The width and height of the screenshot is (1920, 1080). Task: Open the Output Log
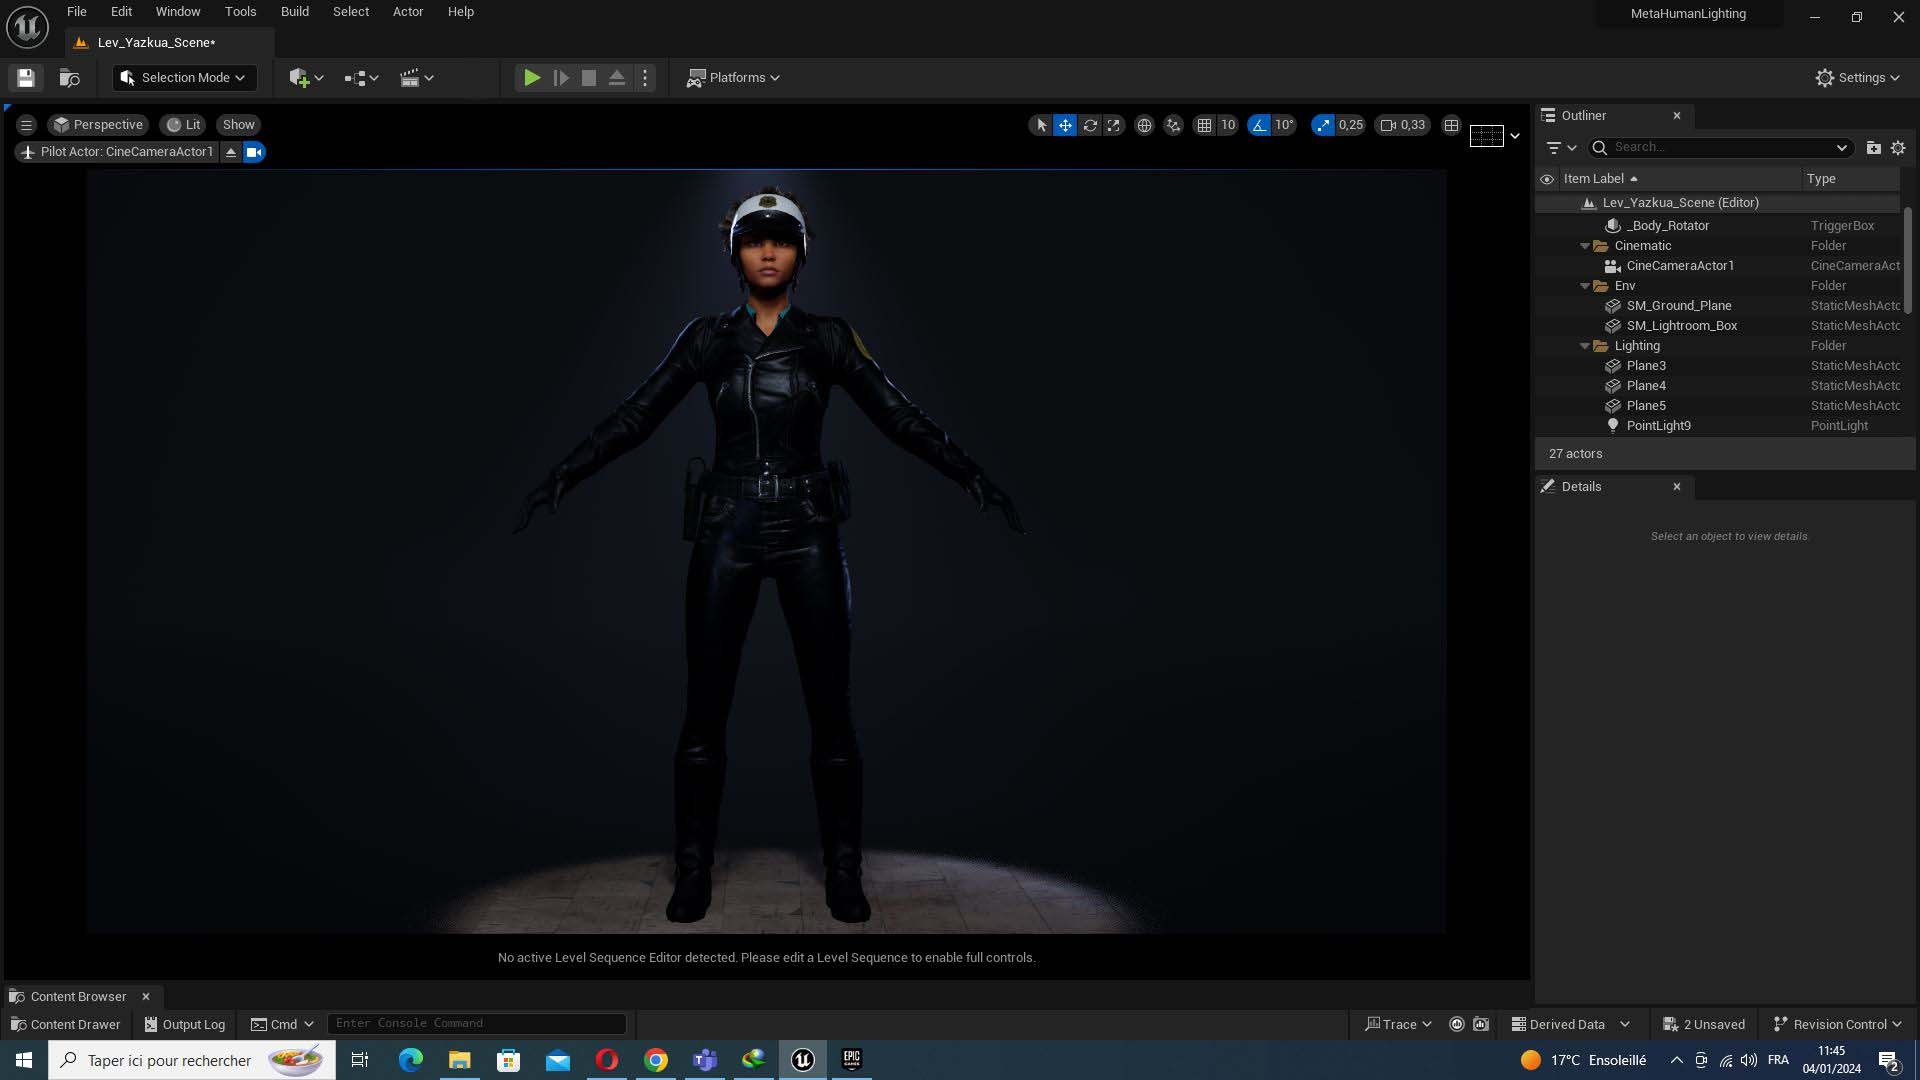[x=185, y=1024]
